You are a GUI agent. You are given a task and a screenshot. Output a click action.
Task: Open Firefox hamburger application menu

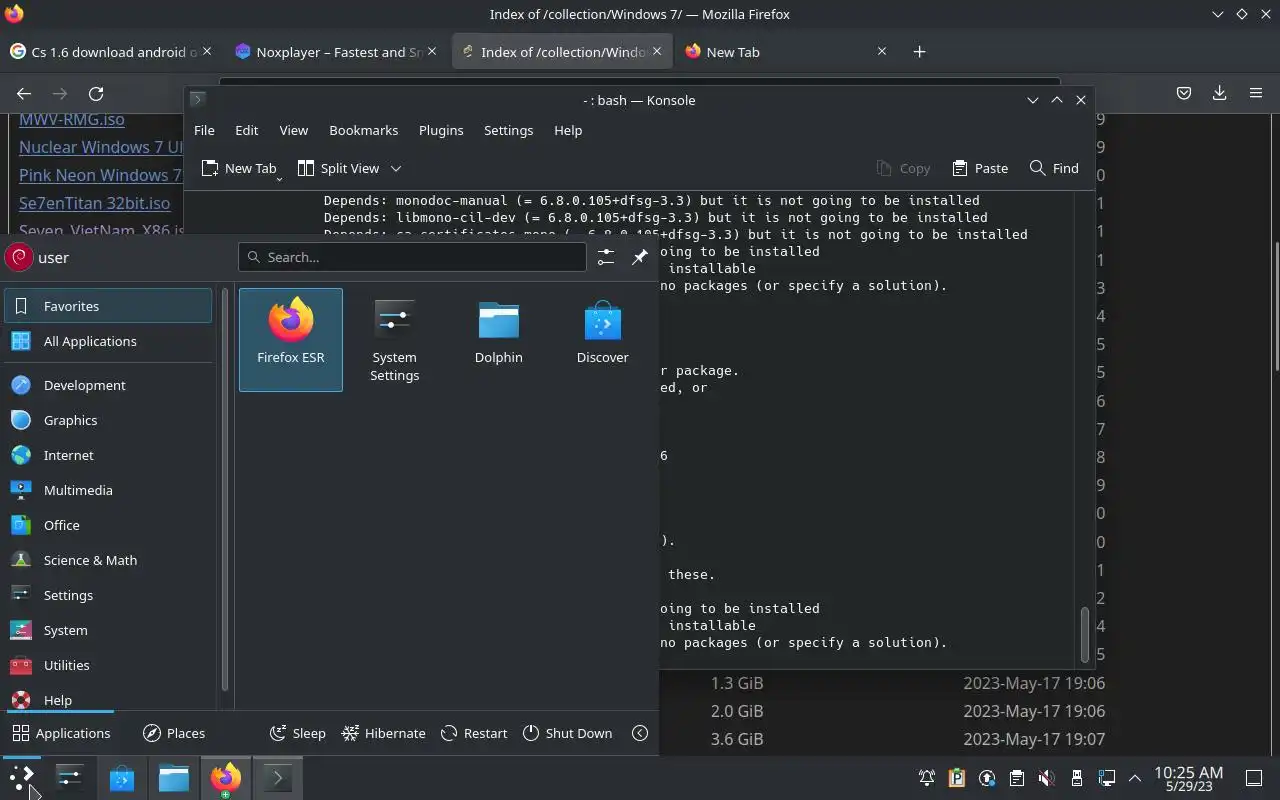click(x=1256, y=93)
